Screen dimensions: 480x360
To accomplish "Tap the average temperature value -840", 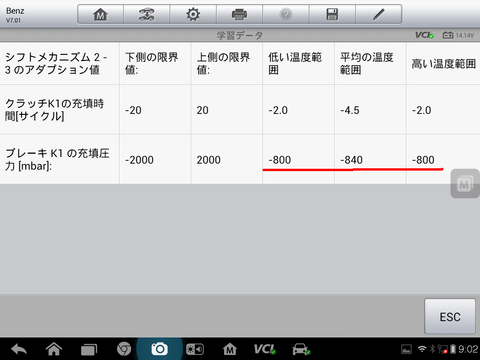I will [x=351, y=160].
